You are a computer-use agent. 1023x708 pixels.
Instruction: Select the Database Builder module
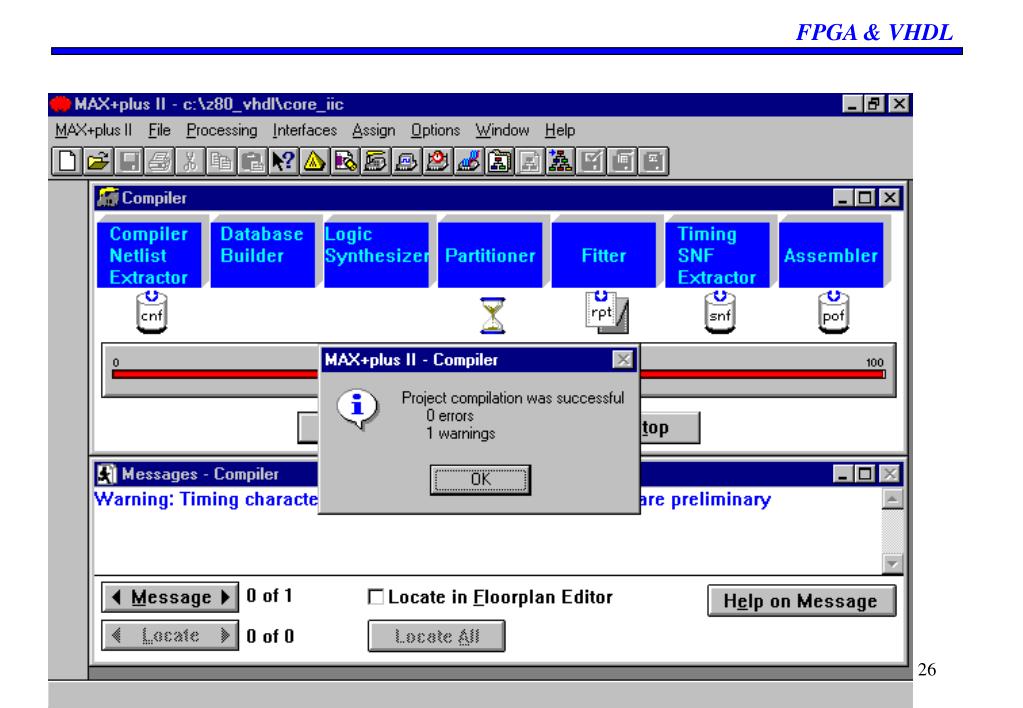click(263, 255)
